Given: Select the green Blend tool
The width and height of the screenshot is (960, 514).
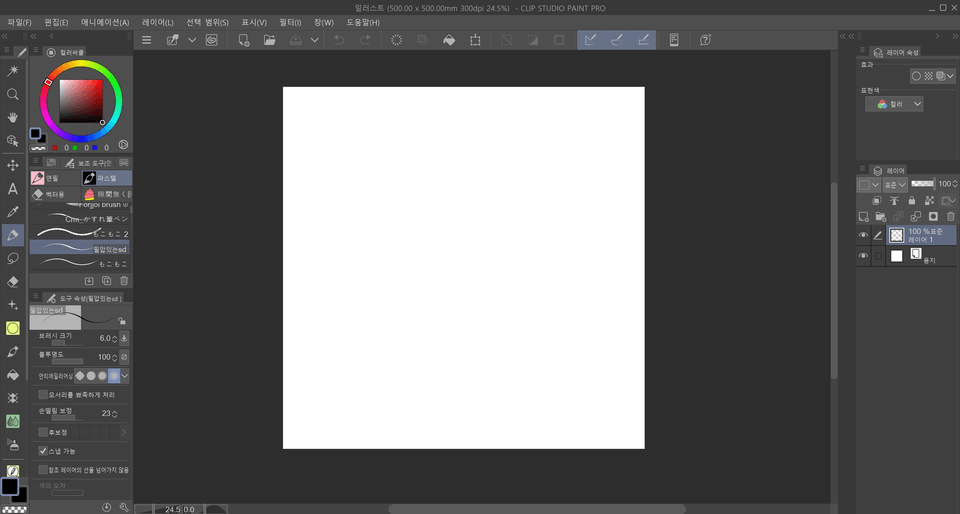Looking at the screenshot, I should 12,421.
